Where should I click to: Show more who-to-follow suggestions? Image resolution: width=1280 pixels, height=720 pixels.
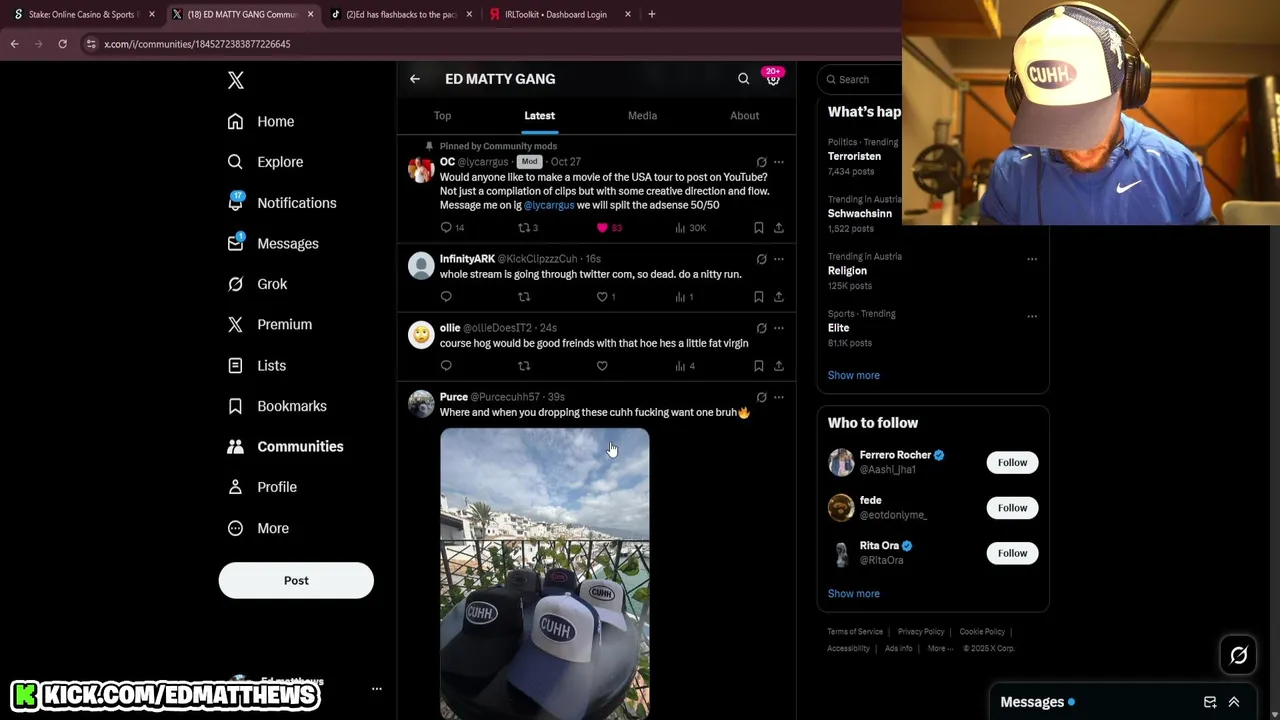click(x=854, y=594)
